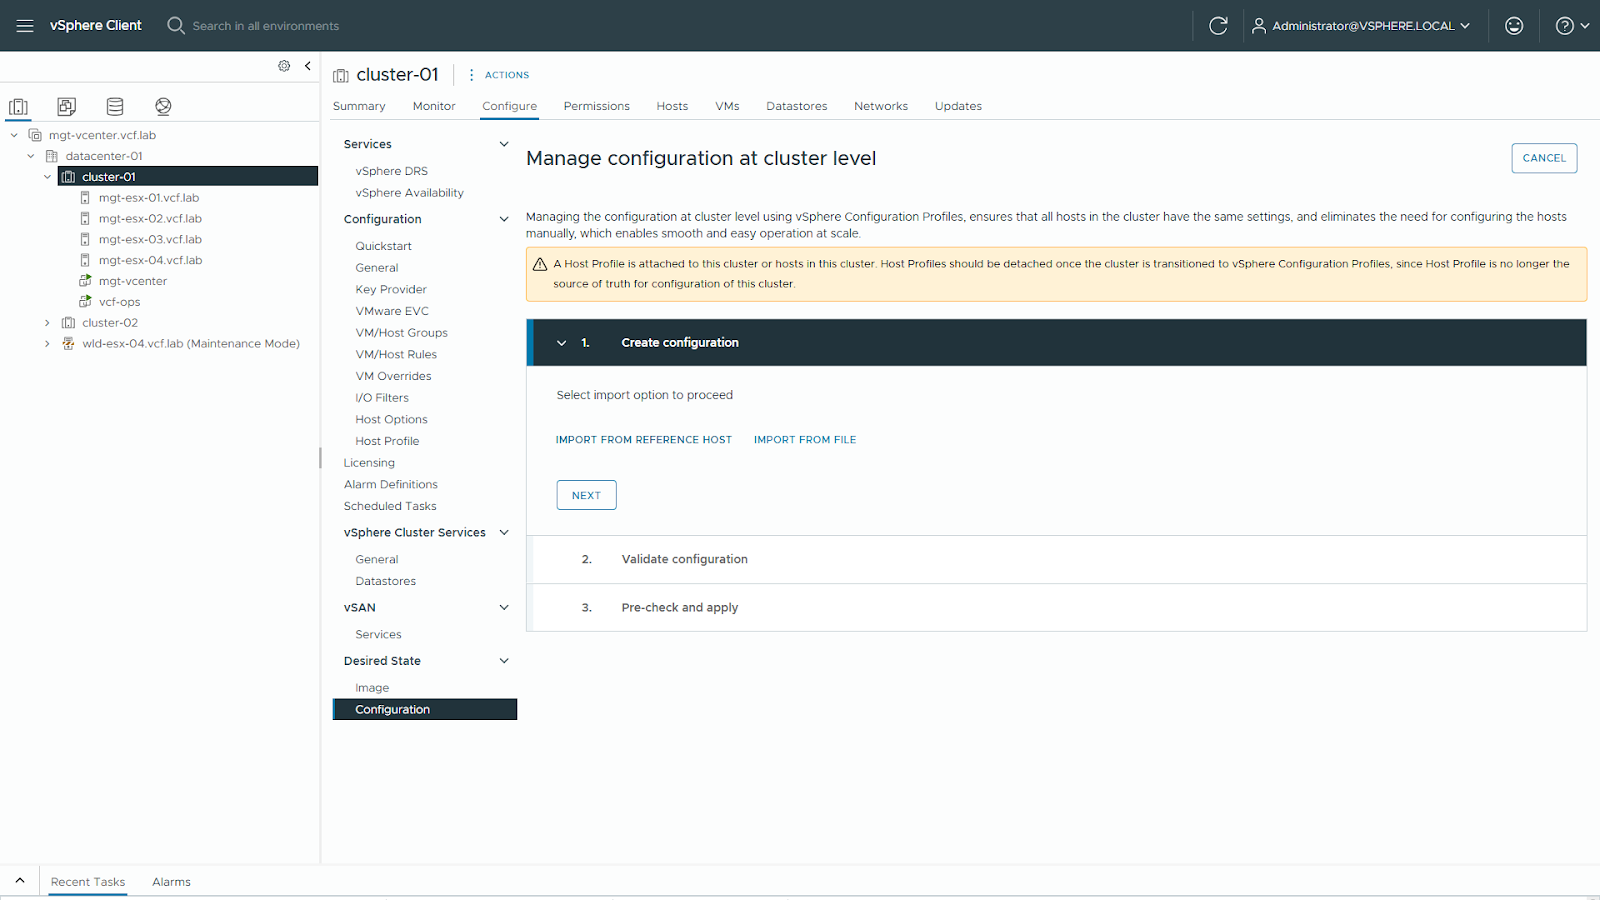
Task: Open the feedback smiley icon
Action: tap(1513, 26)
